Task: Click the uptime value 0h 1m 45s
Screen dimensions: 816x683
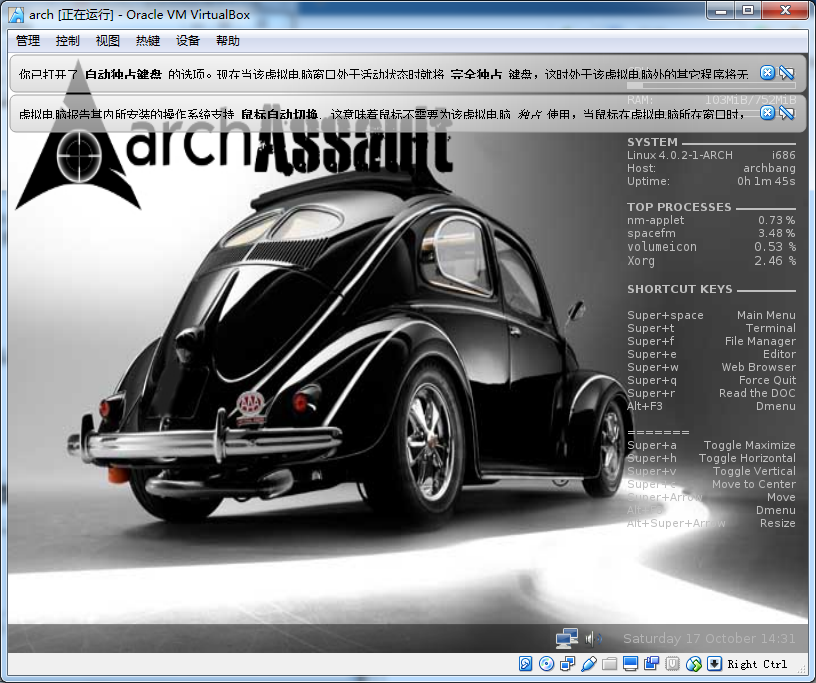Action: (x=766, y=181)
